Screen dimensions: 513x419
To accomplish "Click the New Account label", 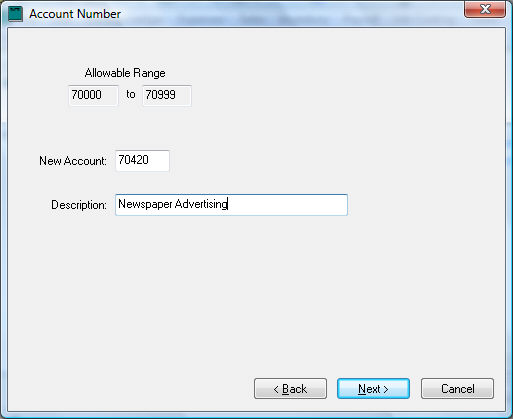I will point(73,161).
